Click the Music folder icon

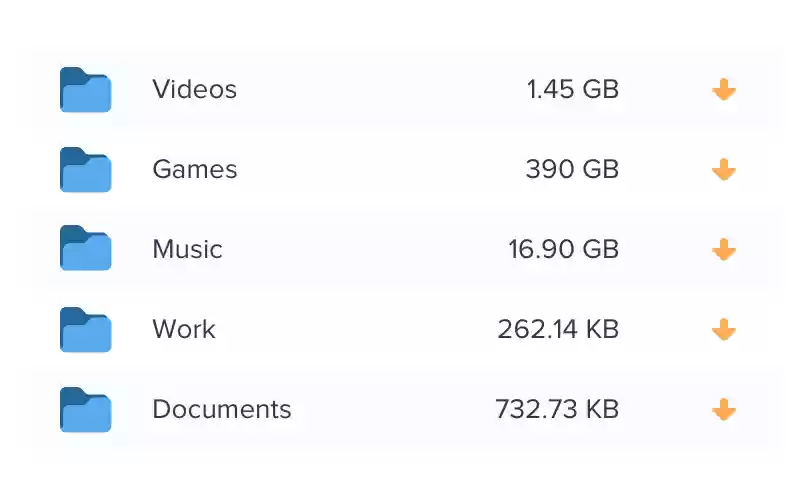point(85,249)
